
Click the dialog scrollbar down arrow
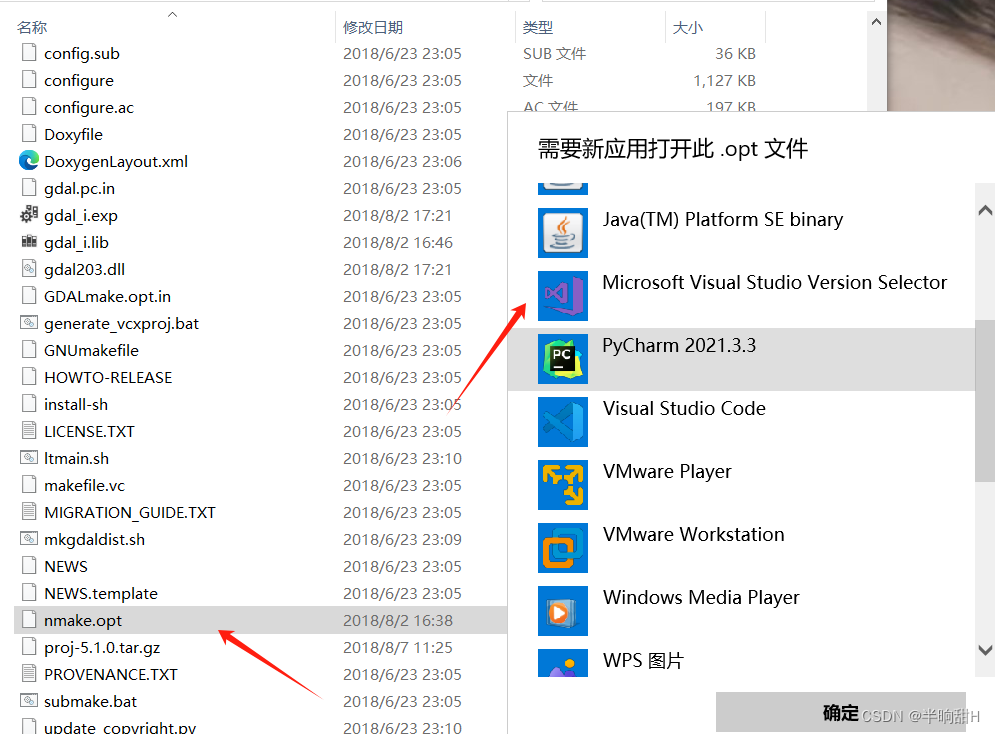click(984, 649)
